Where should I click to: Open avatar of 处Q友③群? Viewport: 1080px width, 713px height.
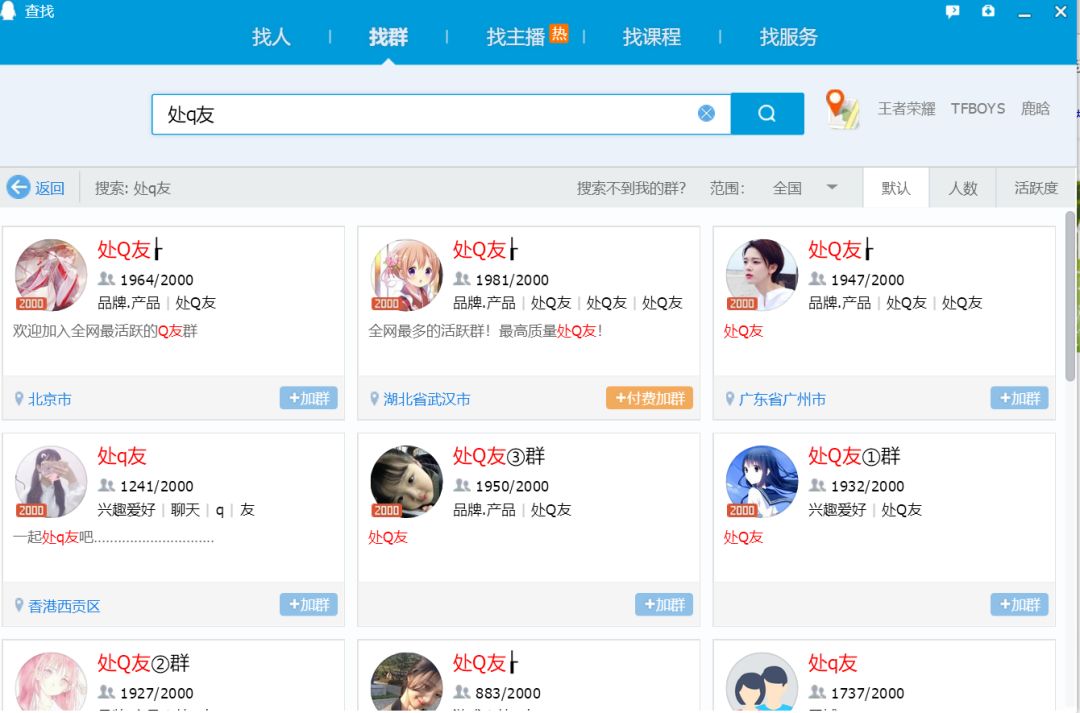point(406,482)
